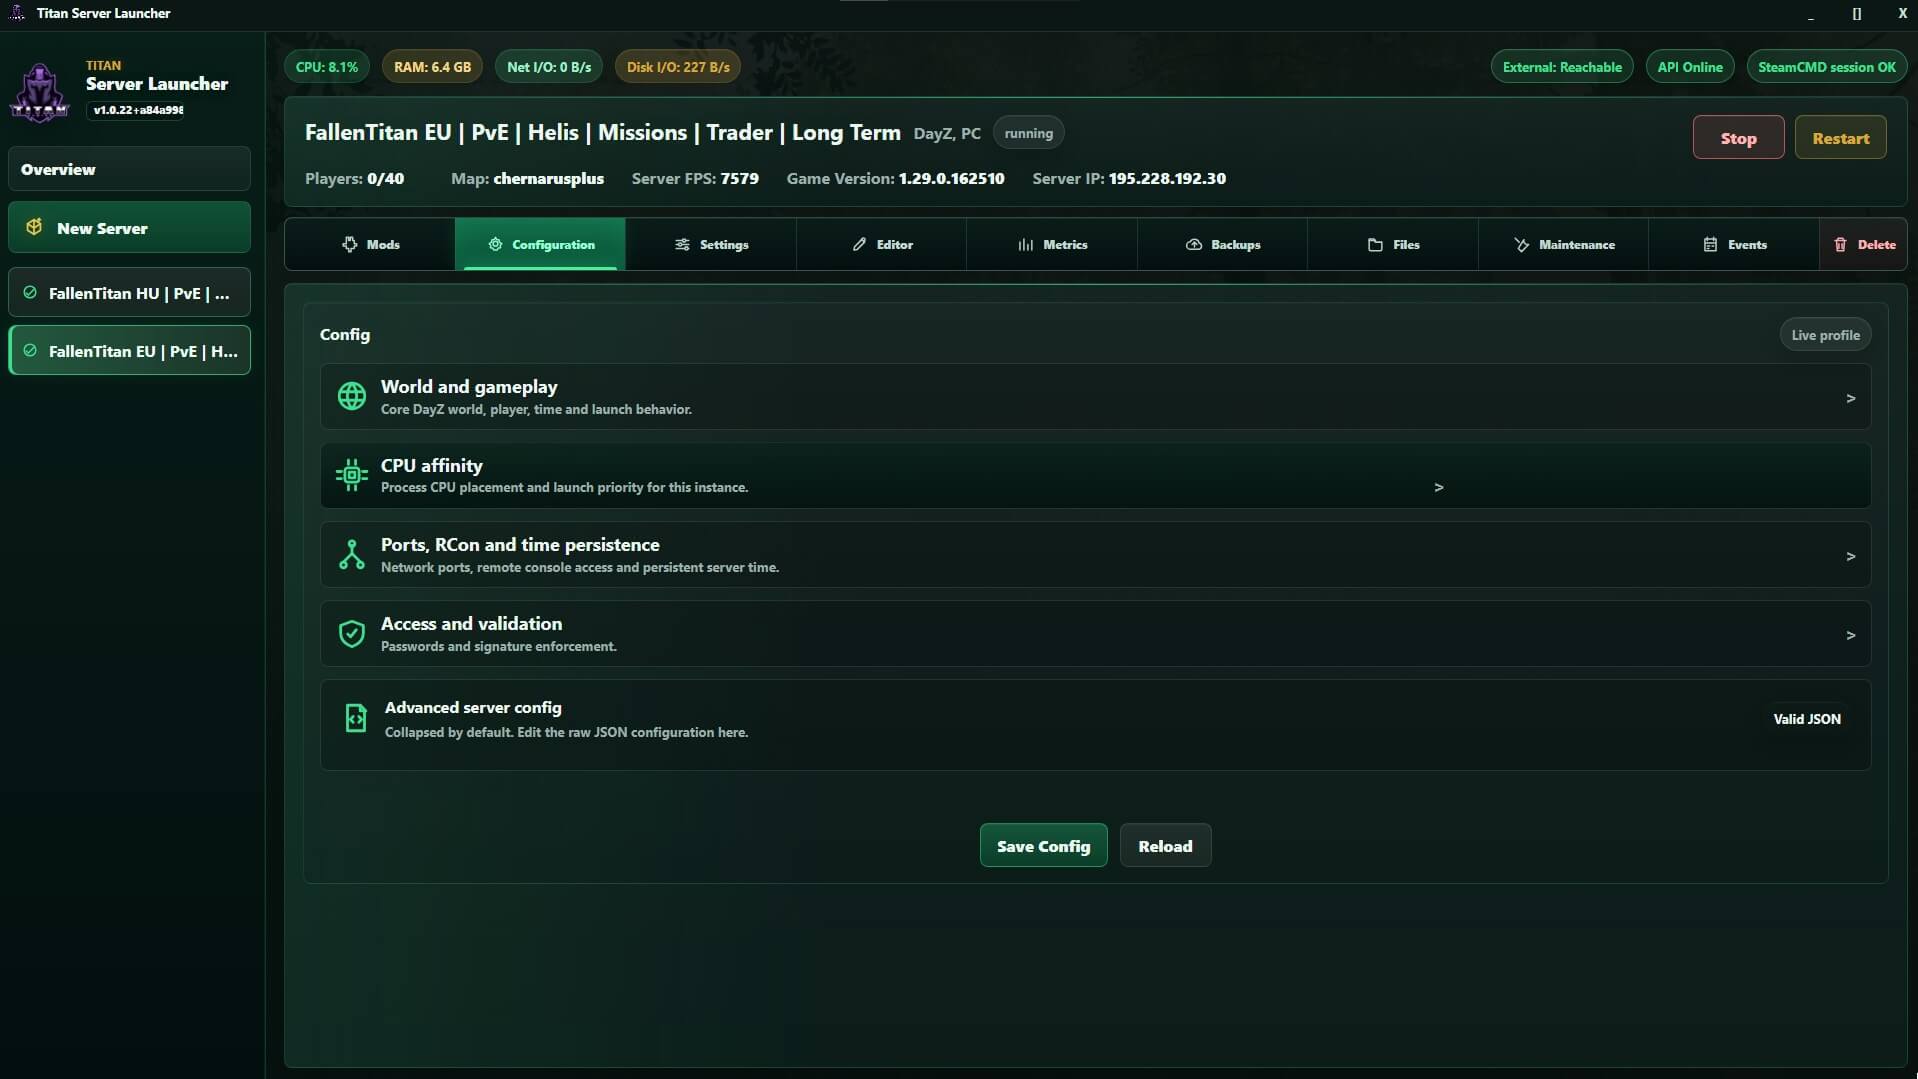Click the status check icon on FallenTitan HU
The image size is (1918, 1079).
30,293
